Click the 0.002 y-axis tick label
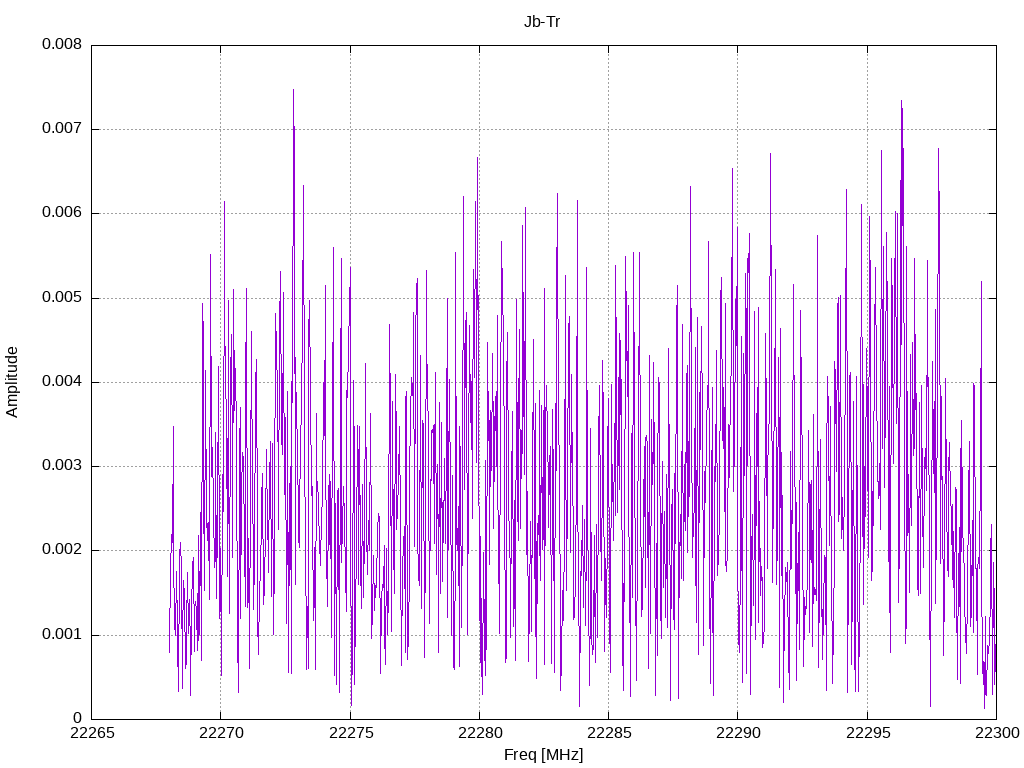The width and height of the screenshot is (1024, 768). coord(62,550)
